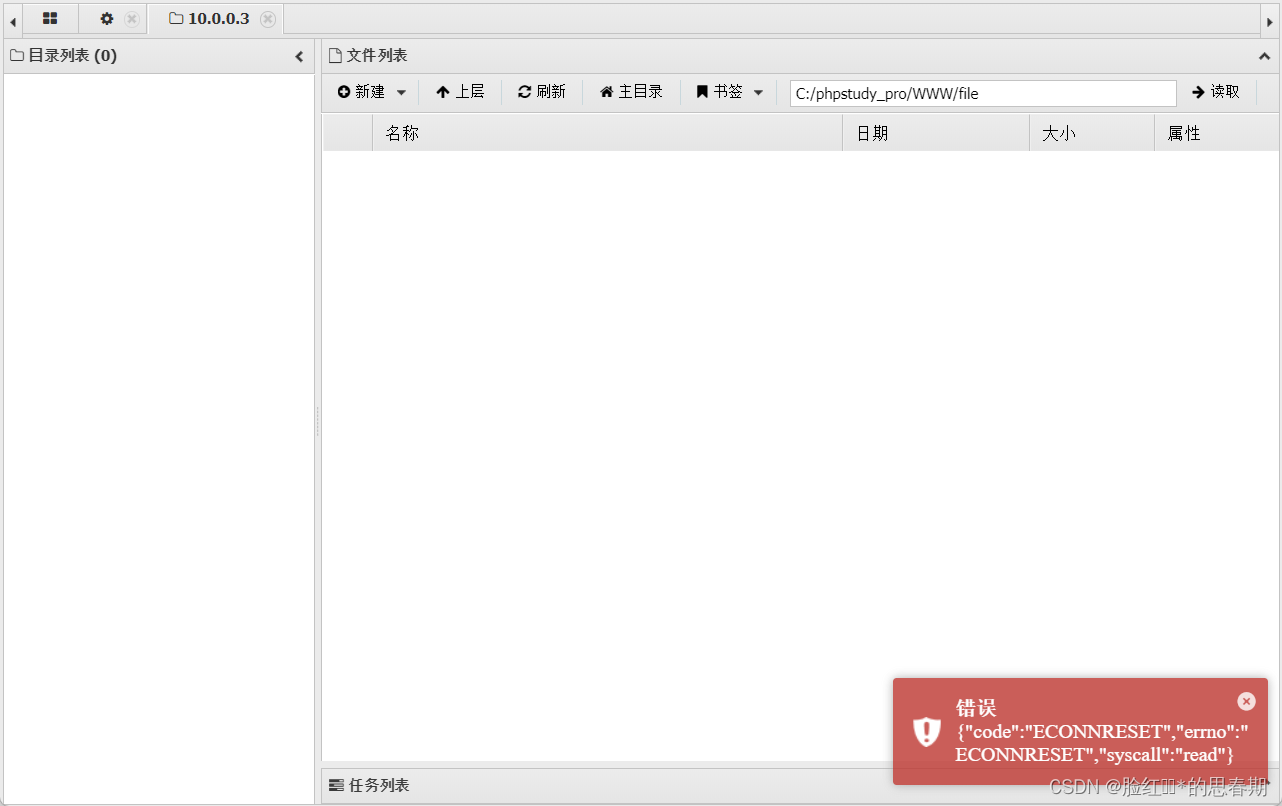Screen dimensions: 1282x806
Task: Open the home grid tab icon
Action: 50,19
